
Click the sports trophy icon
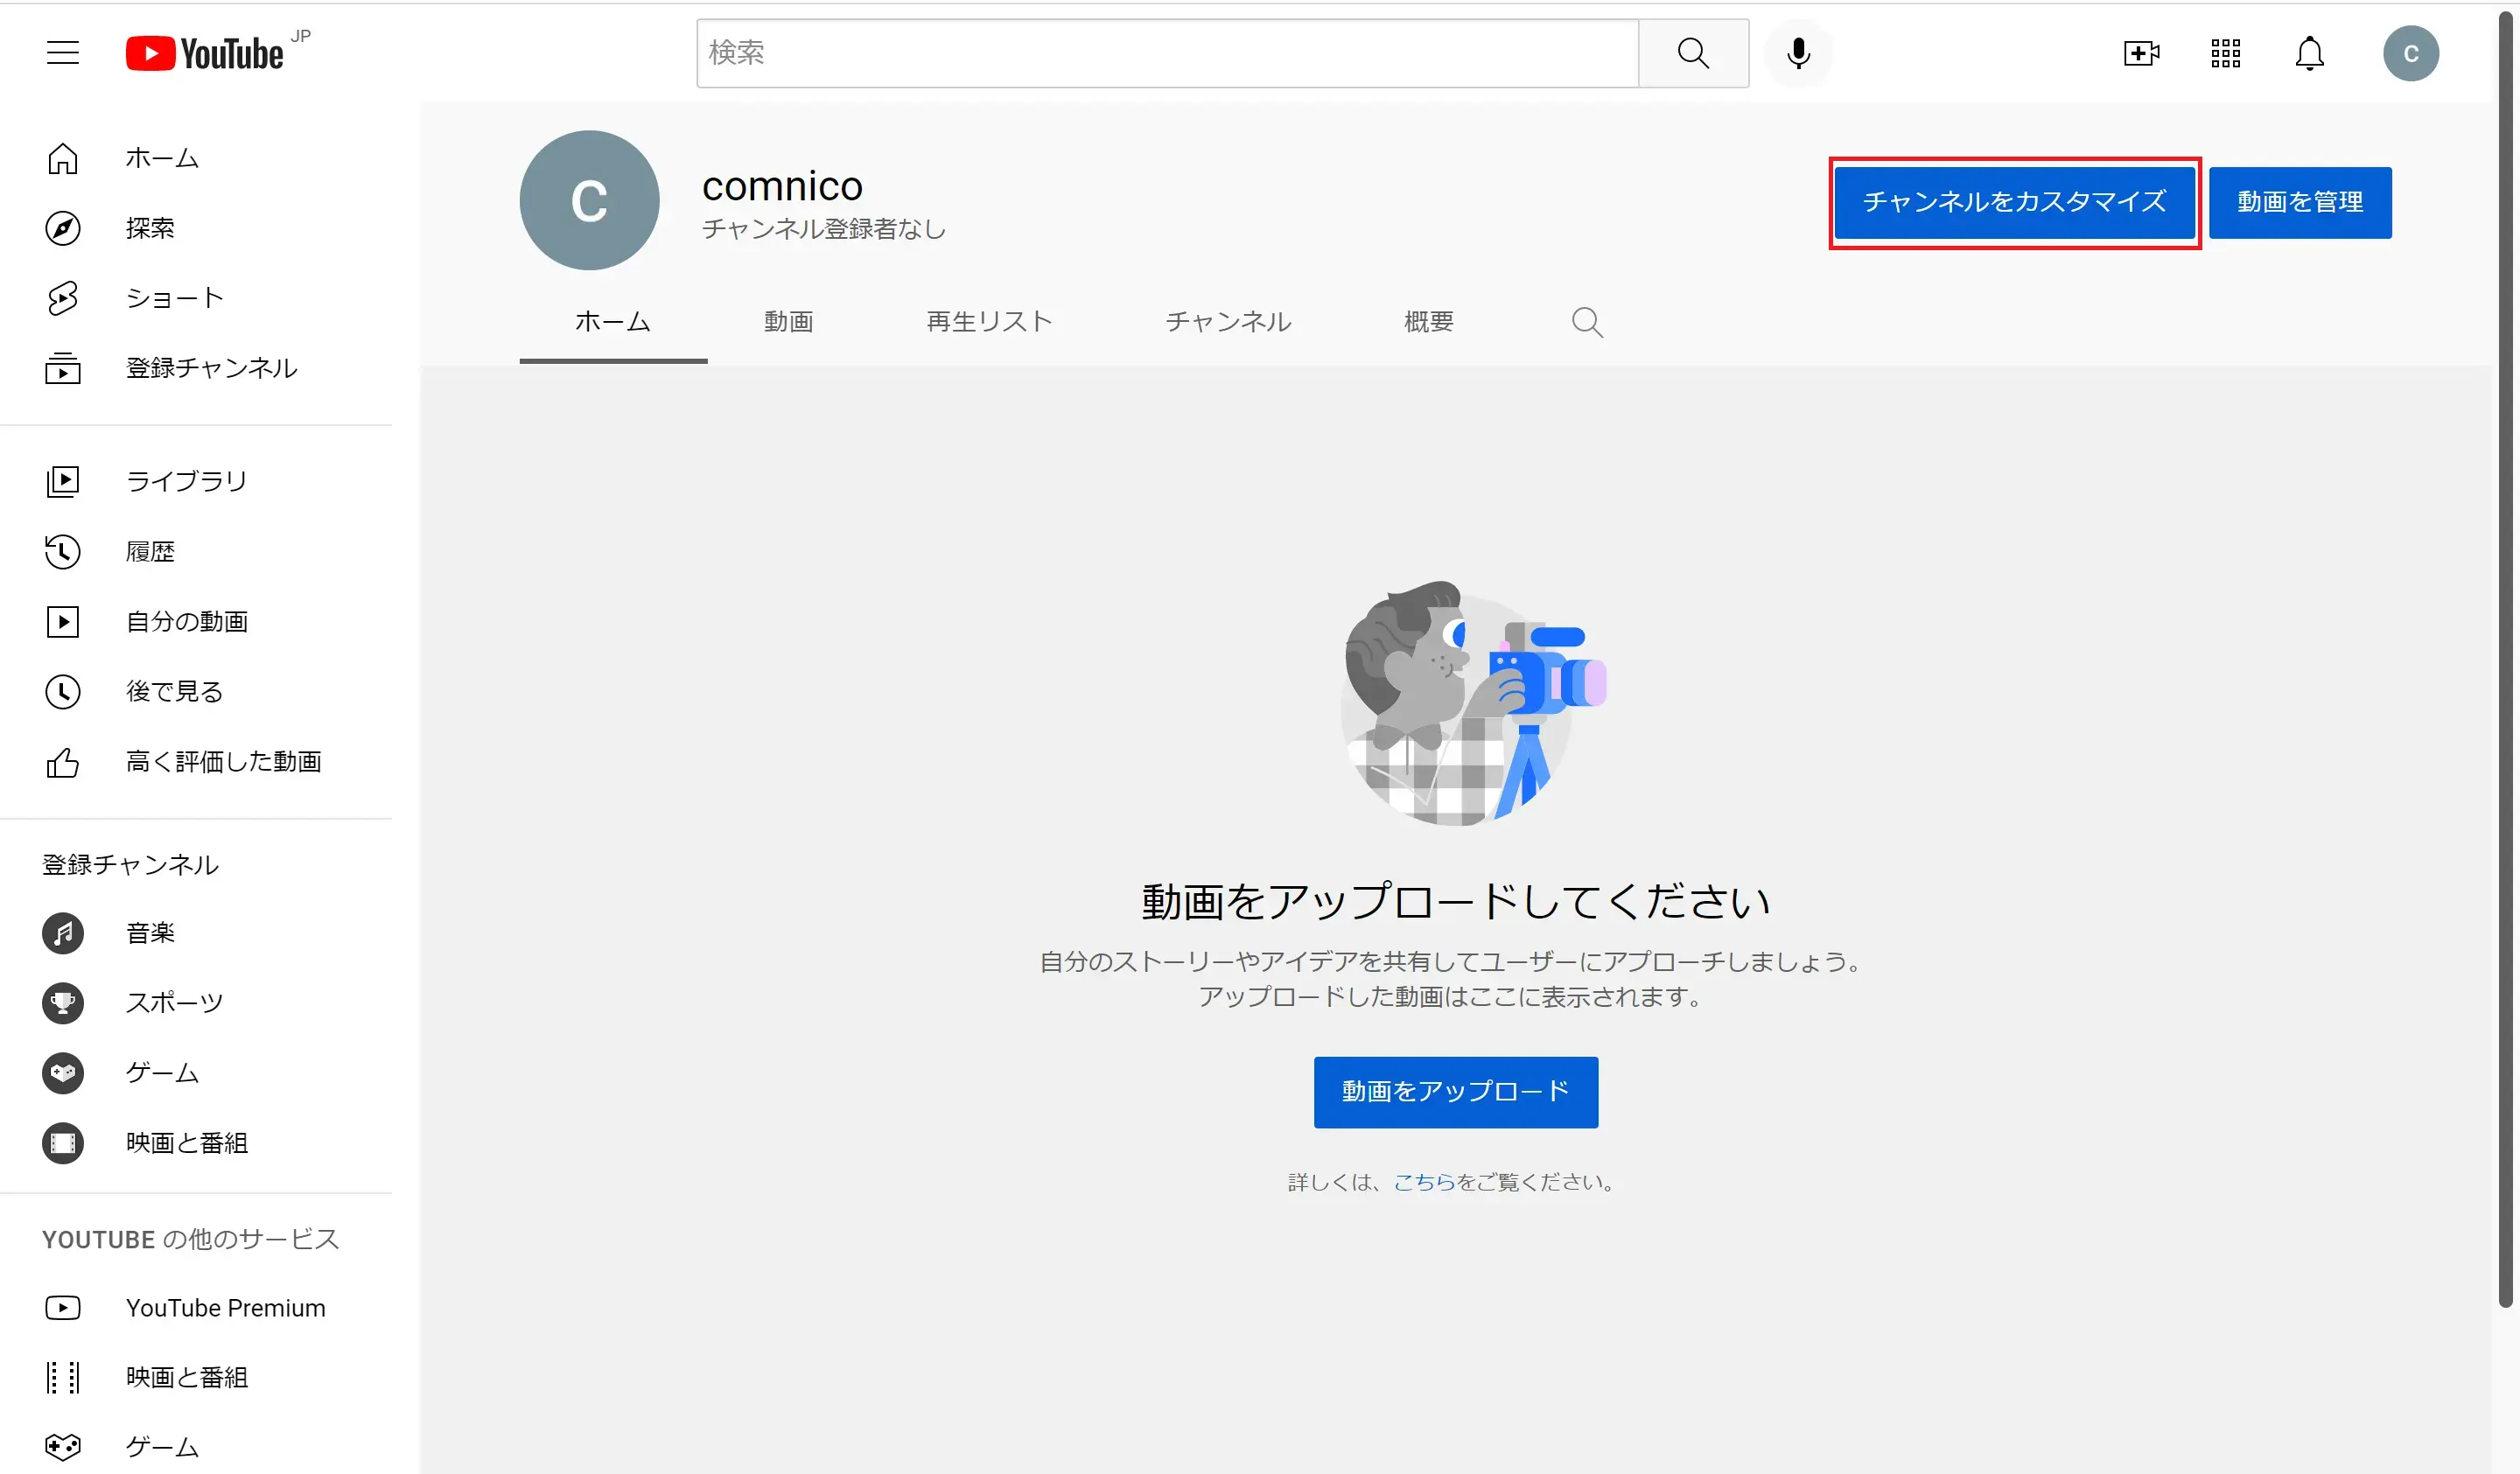(63, 1003)
